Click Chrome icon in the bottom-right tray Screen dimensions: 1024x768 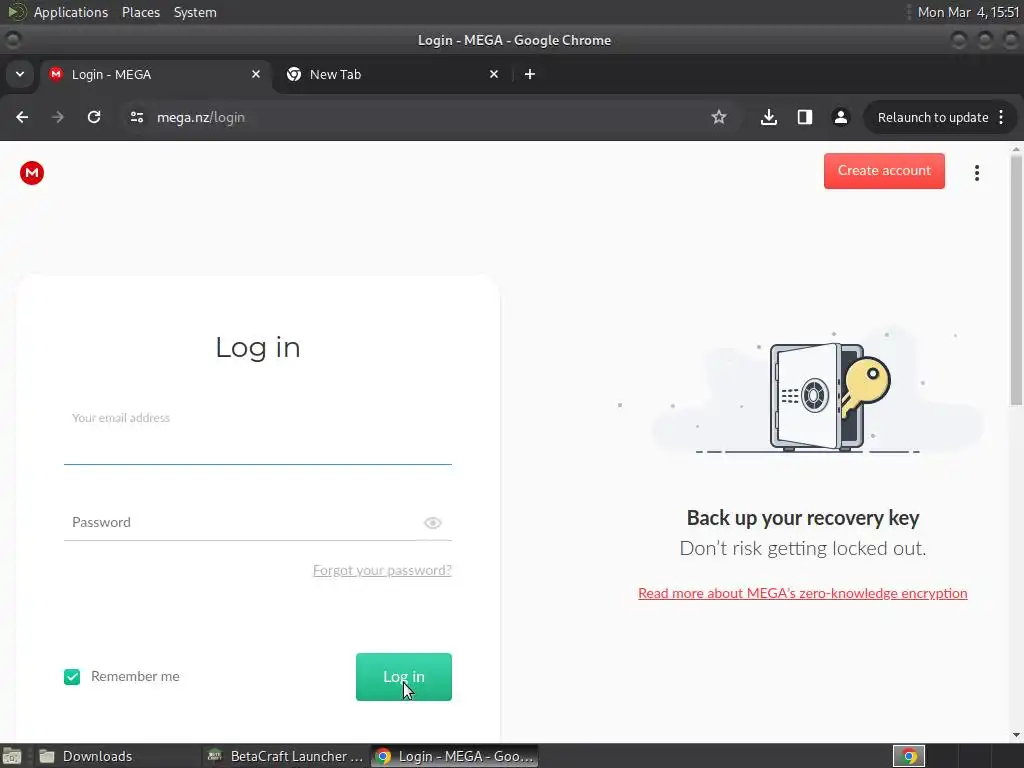908,756
